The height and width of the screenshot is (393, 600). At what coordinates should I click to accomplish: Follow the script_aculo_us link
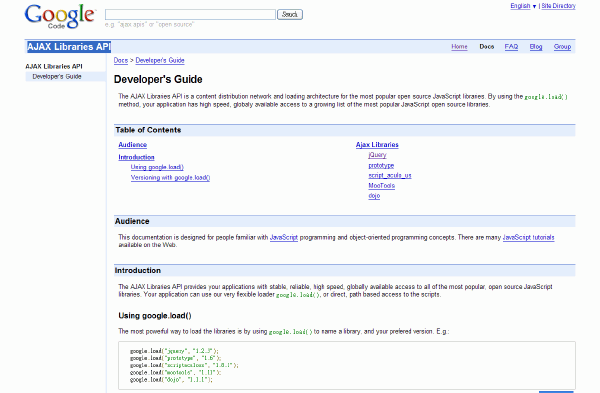tap(390, 175)
